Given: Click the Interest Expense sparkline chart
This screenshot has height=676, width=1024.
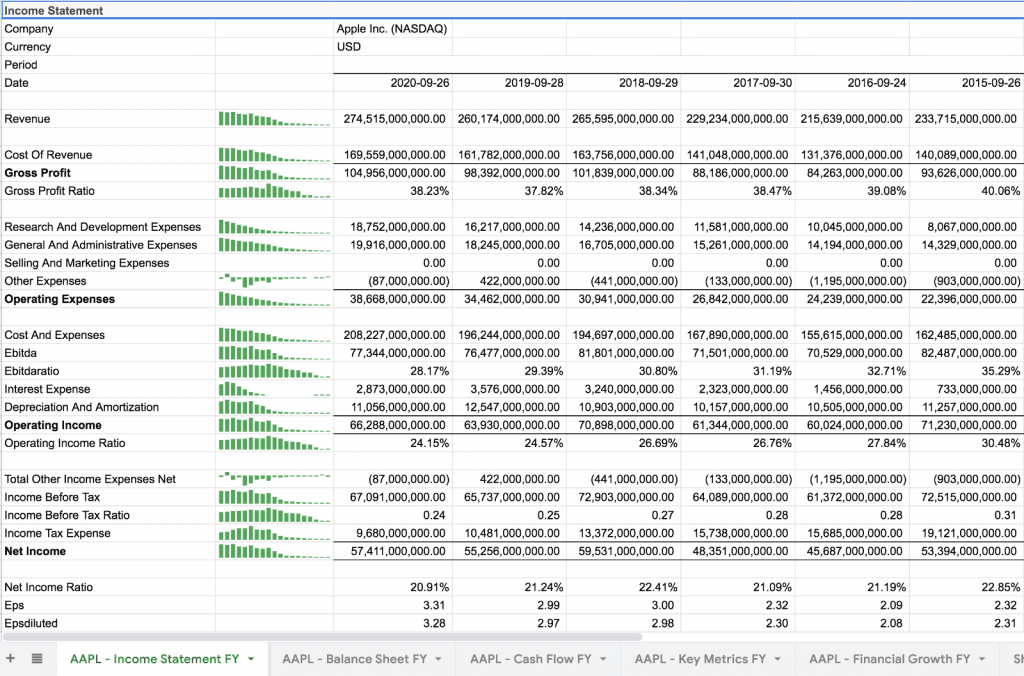Looking at the screenshot, I should [x=274, y=389].
